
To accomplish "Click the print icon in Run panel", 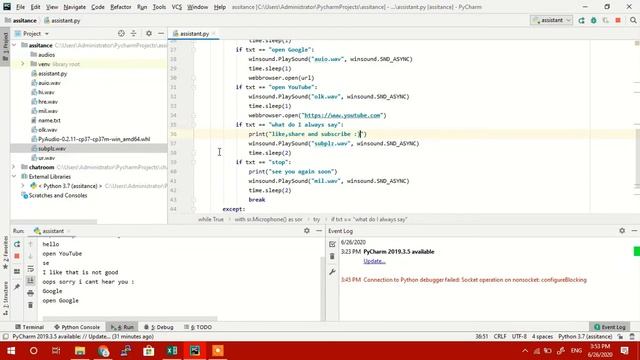I will 31,293.
